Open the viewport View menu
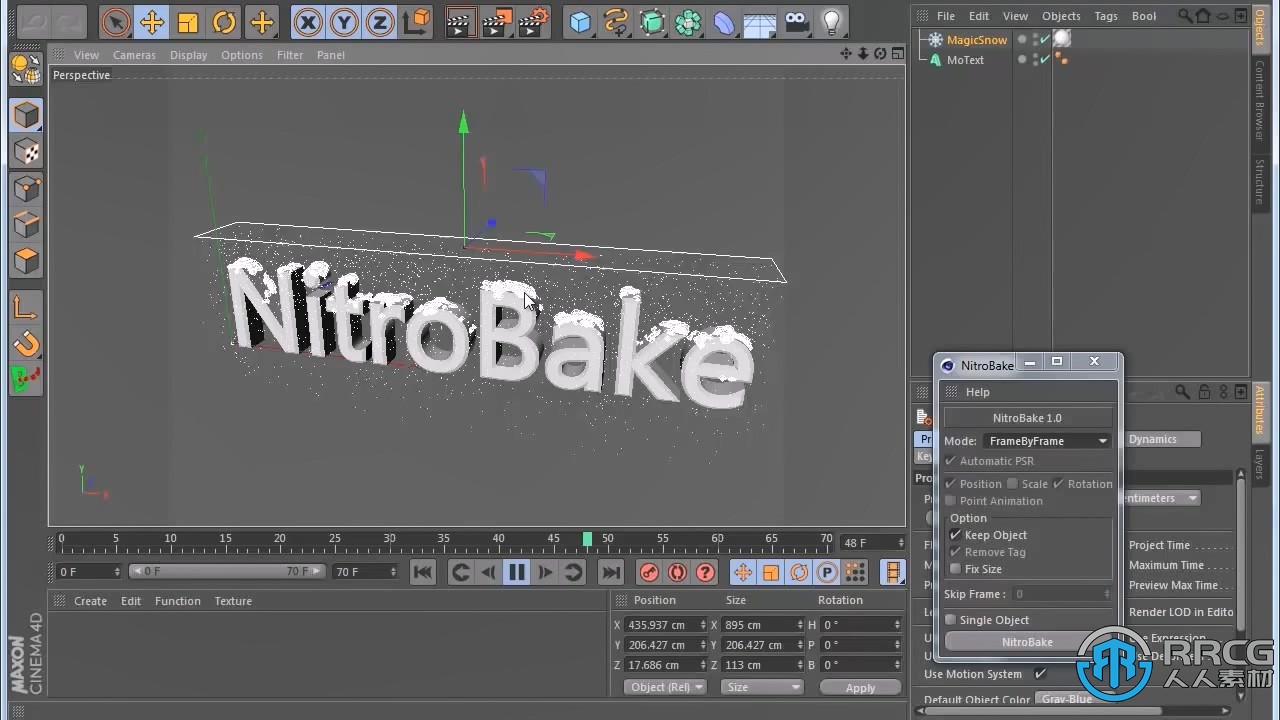The height and width of the screenshot is (720, 1280). [86, 55]
